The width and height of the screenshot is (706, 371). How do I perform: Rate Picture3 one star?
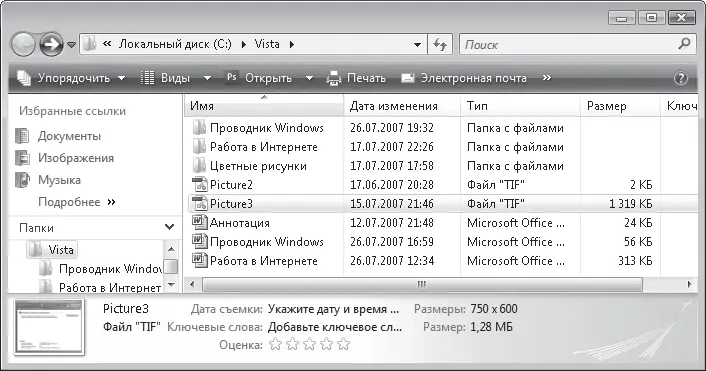pyautogui.click(x=275, y=344)
